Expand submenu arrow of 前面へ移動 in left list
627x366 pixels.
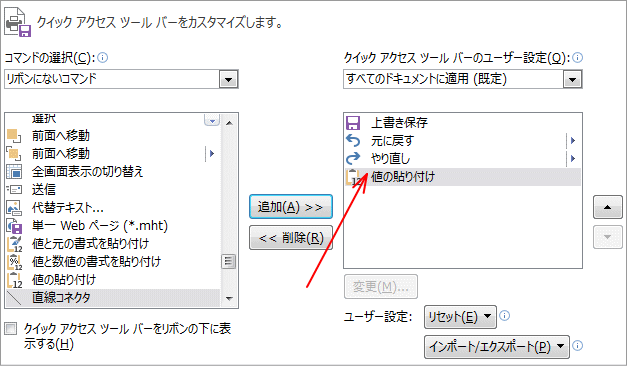click(x=212, y=154)
